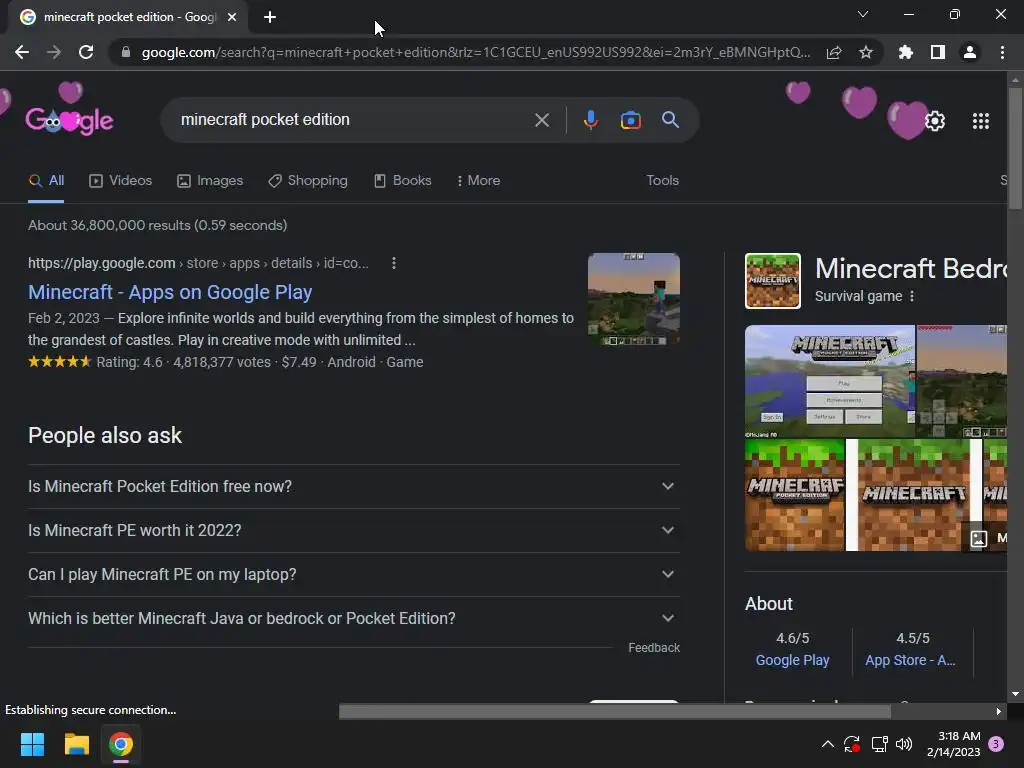The image size is (1024, 768).
Task: Open Google apps grid
Action: point(980,121)
